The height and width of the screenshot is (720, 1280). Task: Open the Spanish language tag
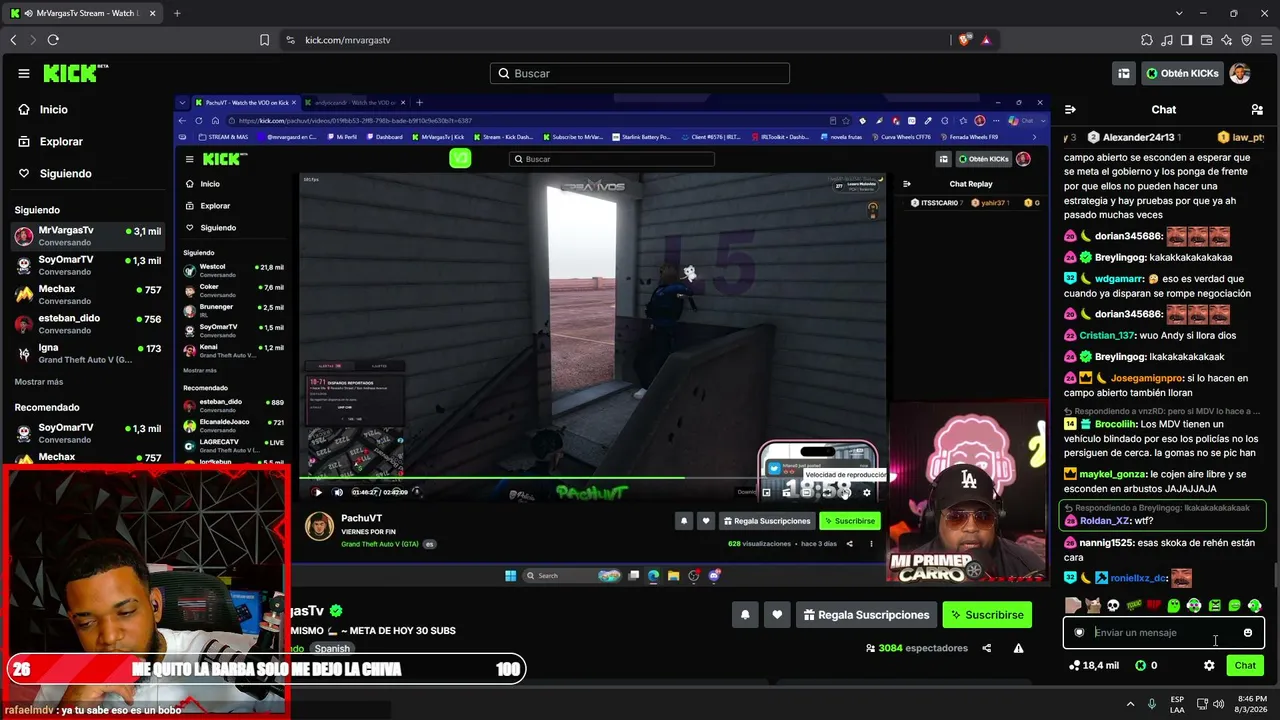pos(332,649)
